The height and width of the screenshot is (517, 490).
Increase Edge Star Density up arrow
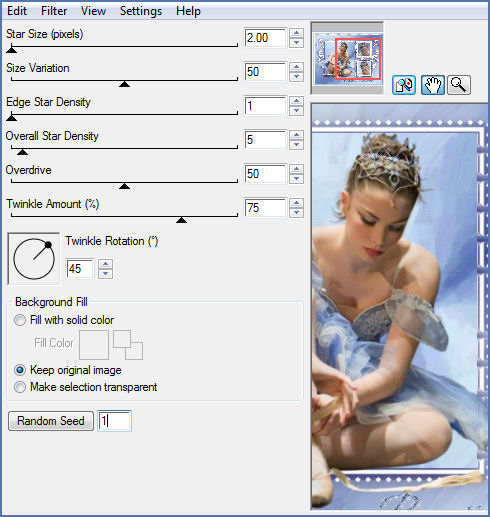tap(296, 101)
